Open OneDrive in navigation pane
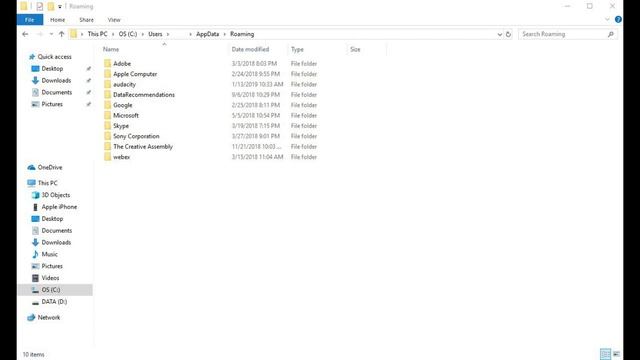The height and width of the screenshot is (360, 640). pos(50,167)
